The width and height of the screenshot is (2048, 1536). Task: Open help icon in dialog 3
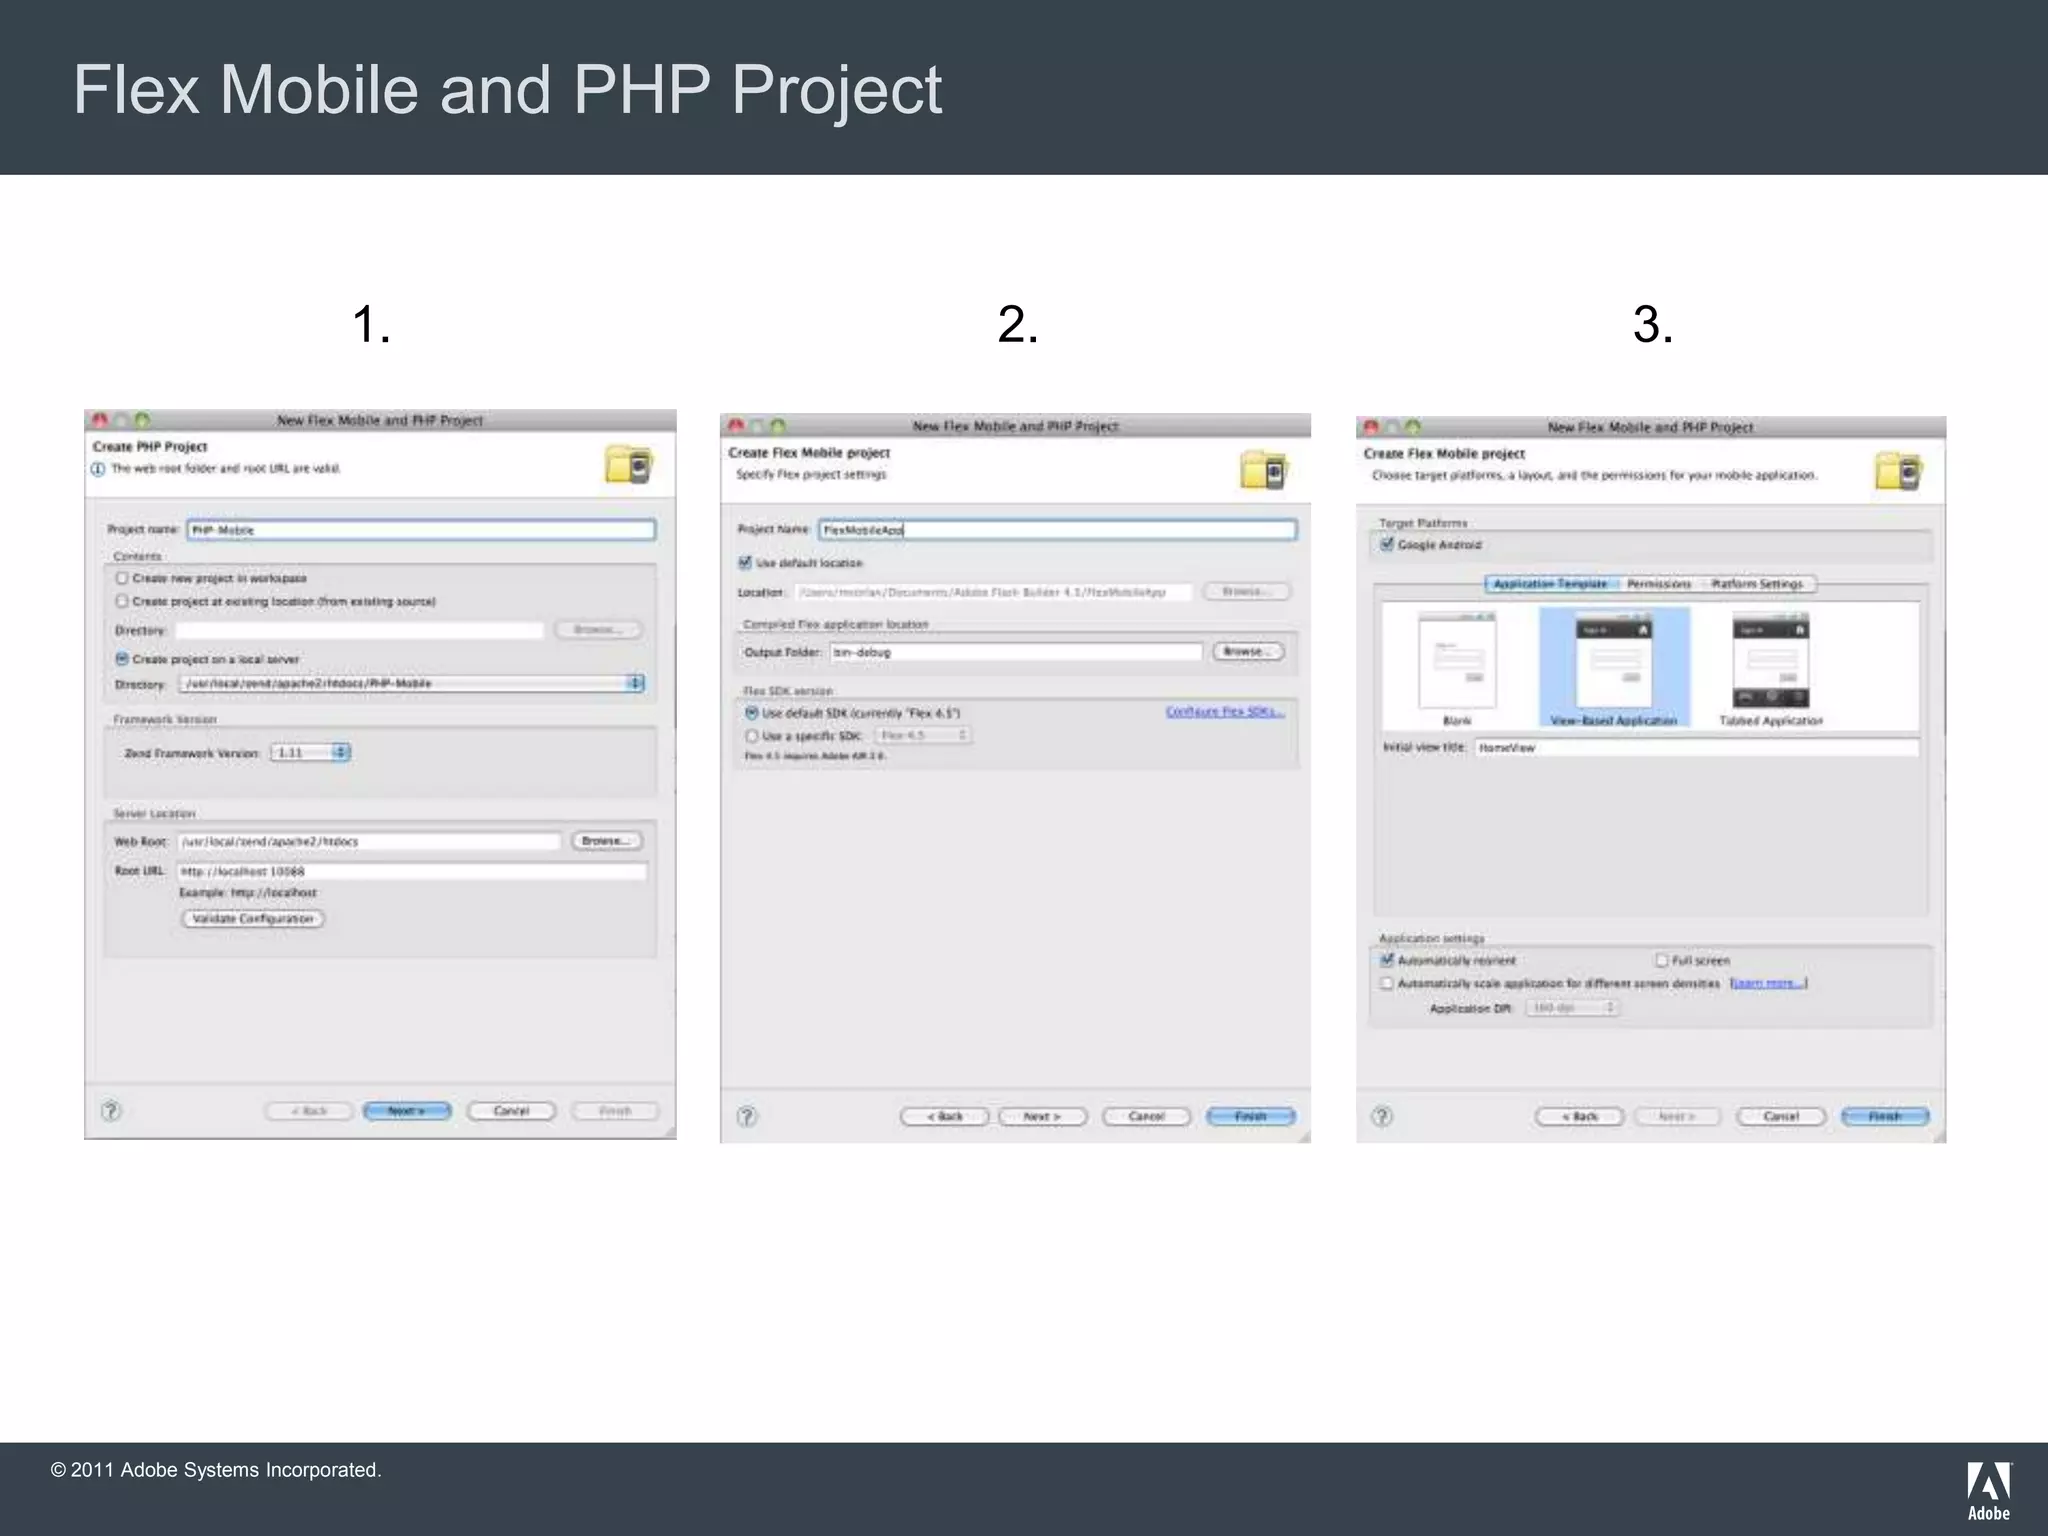(1382, 1116)
